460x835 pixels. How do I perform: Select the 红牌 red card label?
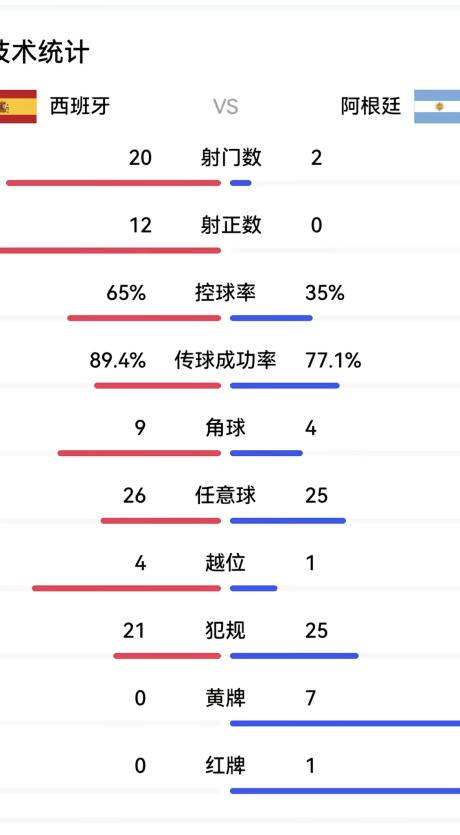coord(225,766)
